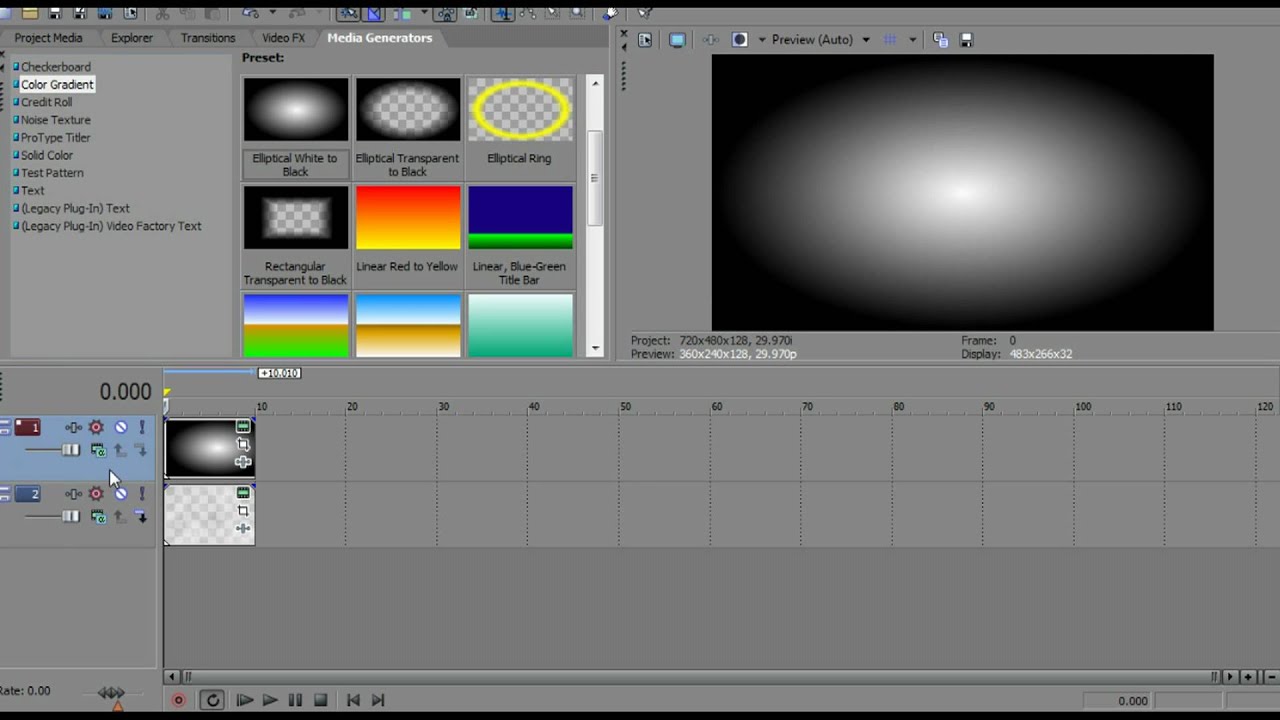1280x720 pixels.
Task: Go to end of timeline
Action: pyautogui.click(x=378, y=701)
